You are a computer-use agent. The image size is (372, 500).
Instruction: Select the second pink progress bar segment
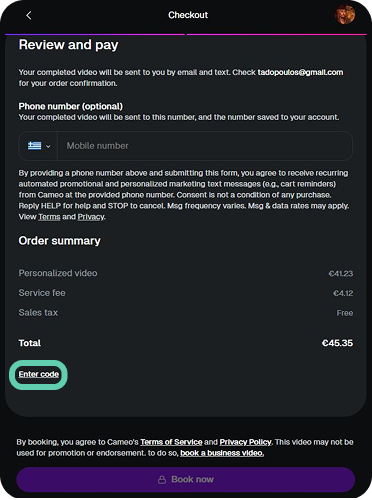277,34
